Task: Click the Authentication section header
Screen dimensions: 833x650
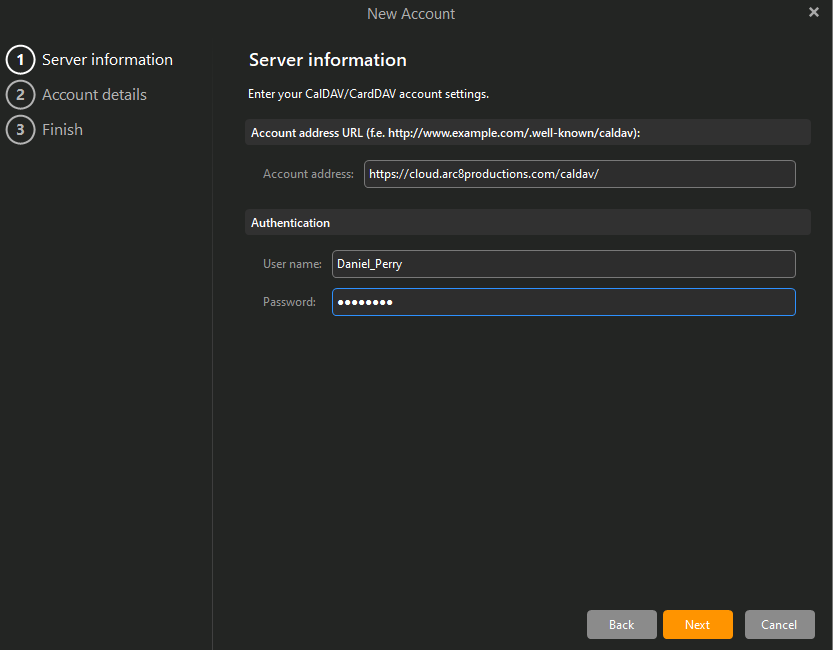Action: click(x=528, y=223)
